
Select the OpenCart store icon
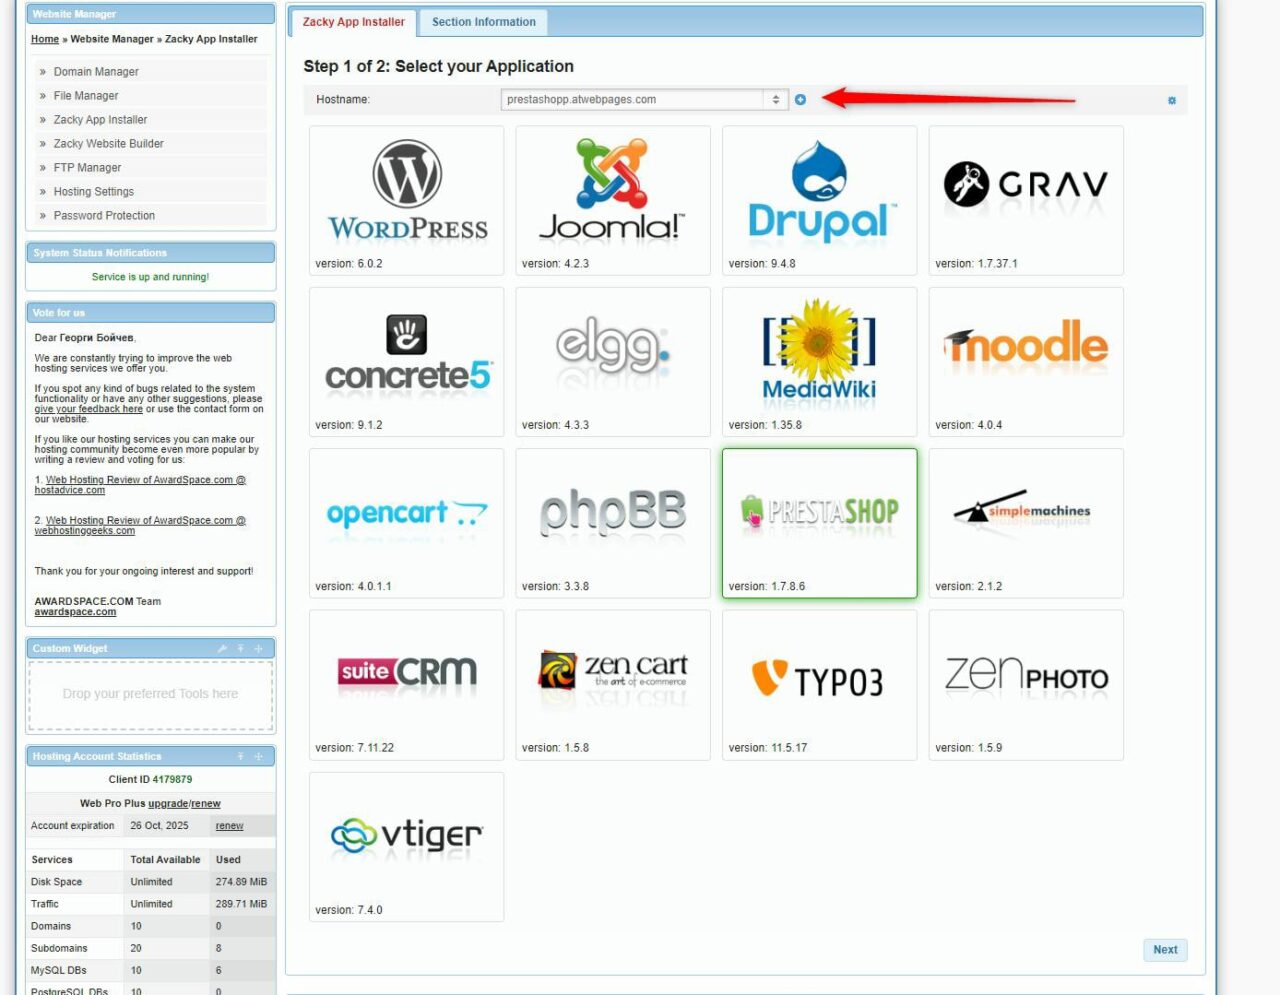click(405, 513)
